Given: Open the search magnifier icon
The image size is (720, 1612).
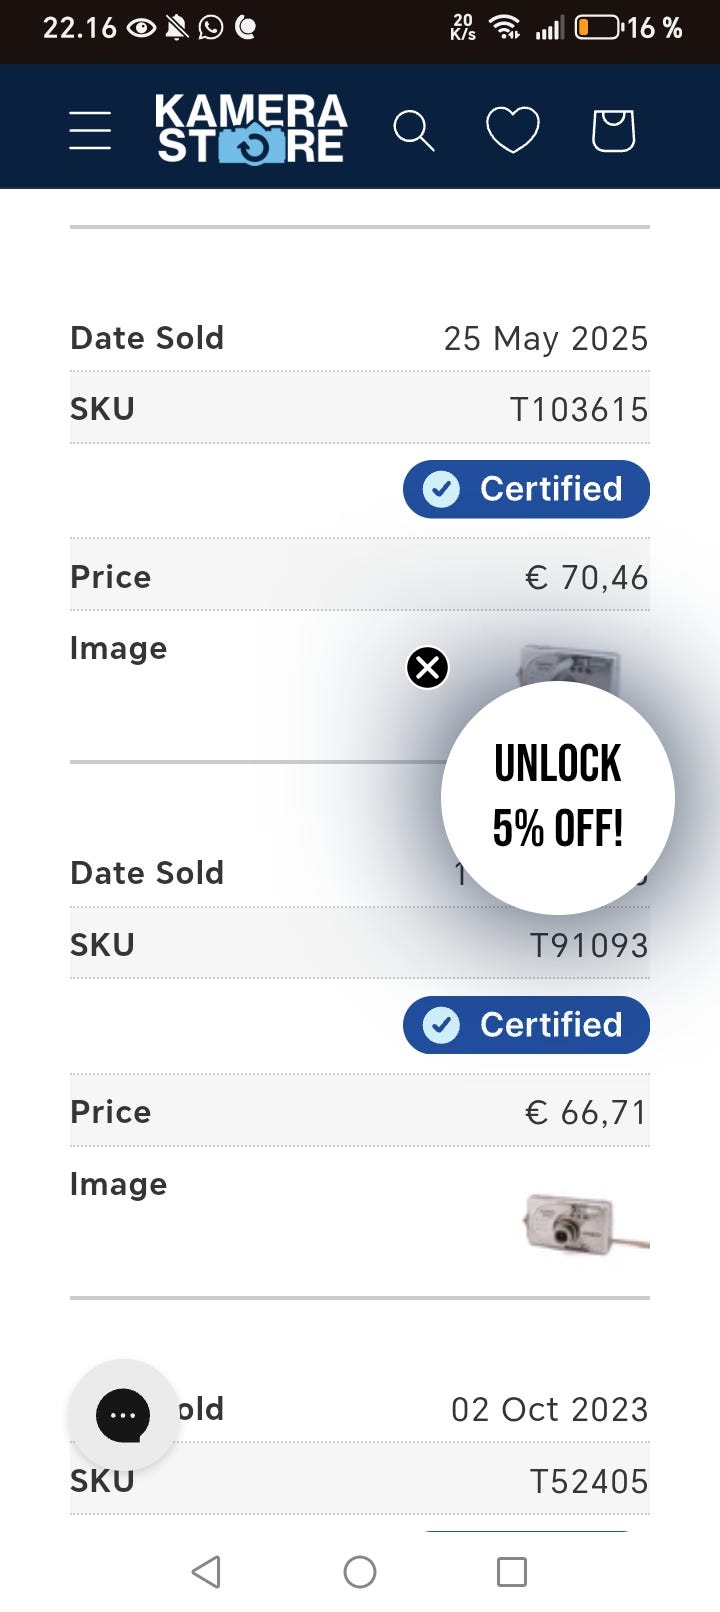Looking at the screenshot, I should tap(413, 130).
